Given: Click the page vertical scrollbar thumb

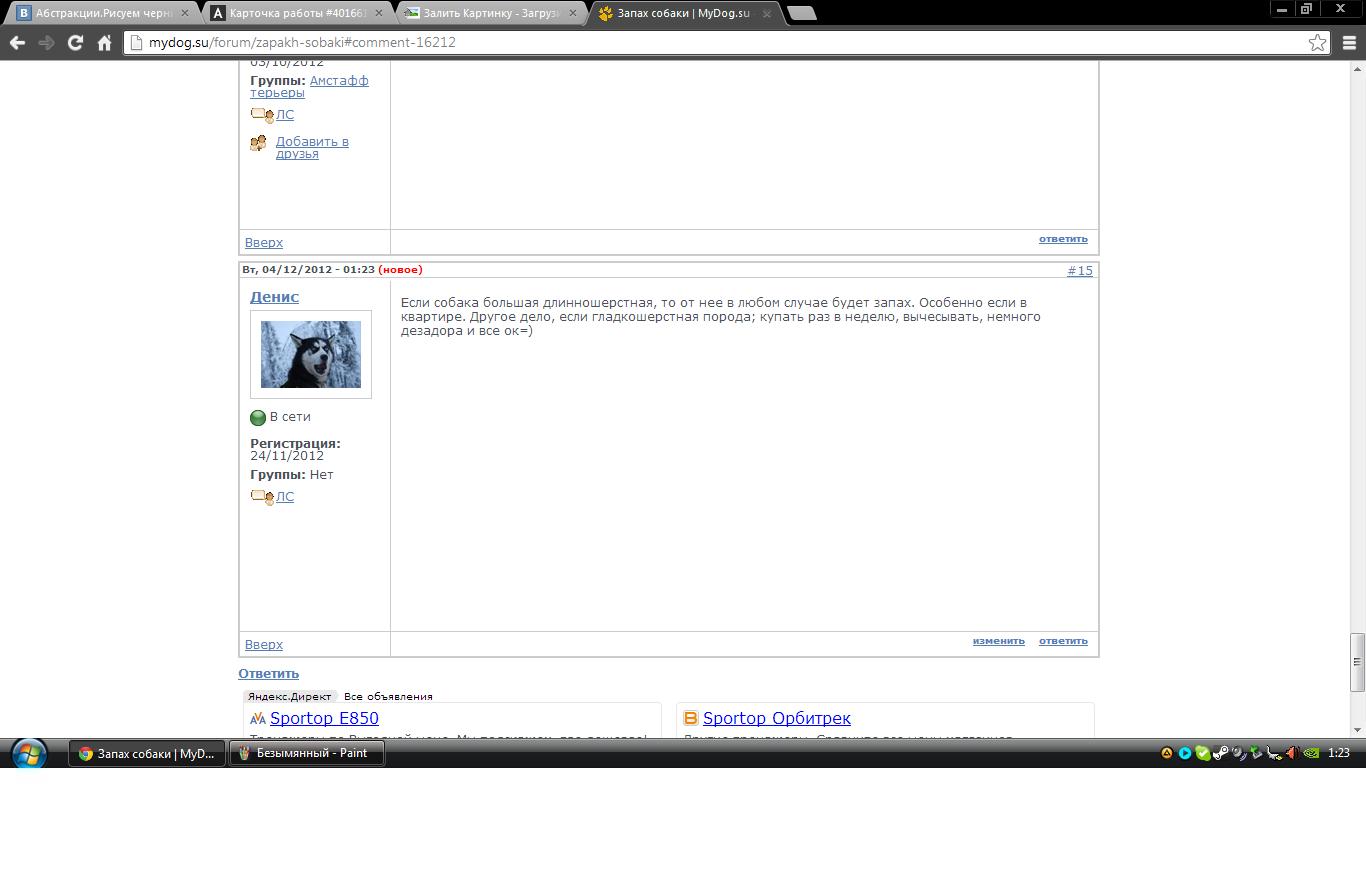Looking at the screenshot, I should (1357, 662).
